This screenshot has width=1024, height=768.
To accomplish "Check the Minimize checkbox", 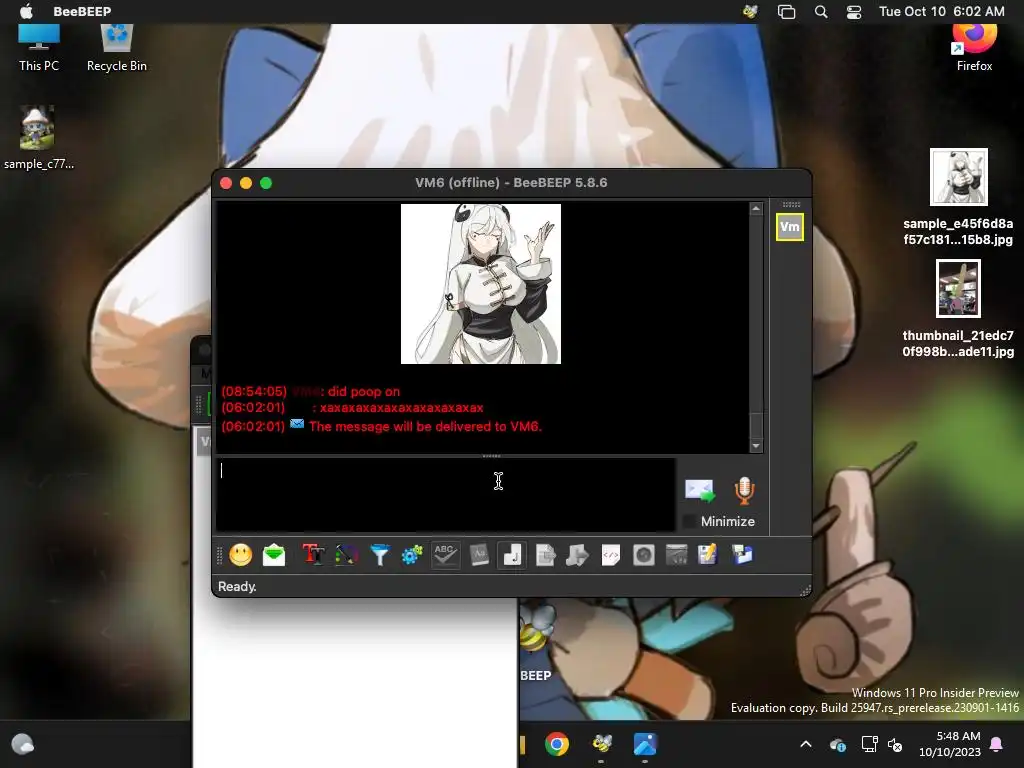I will [x=689, y=522].
